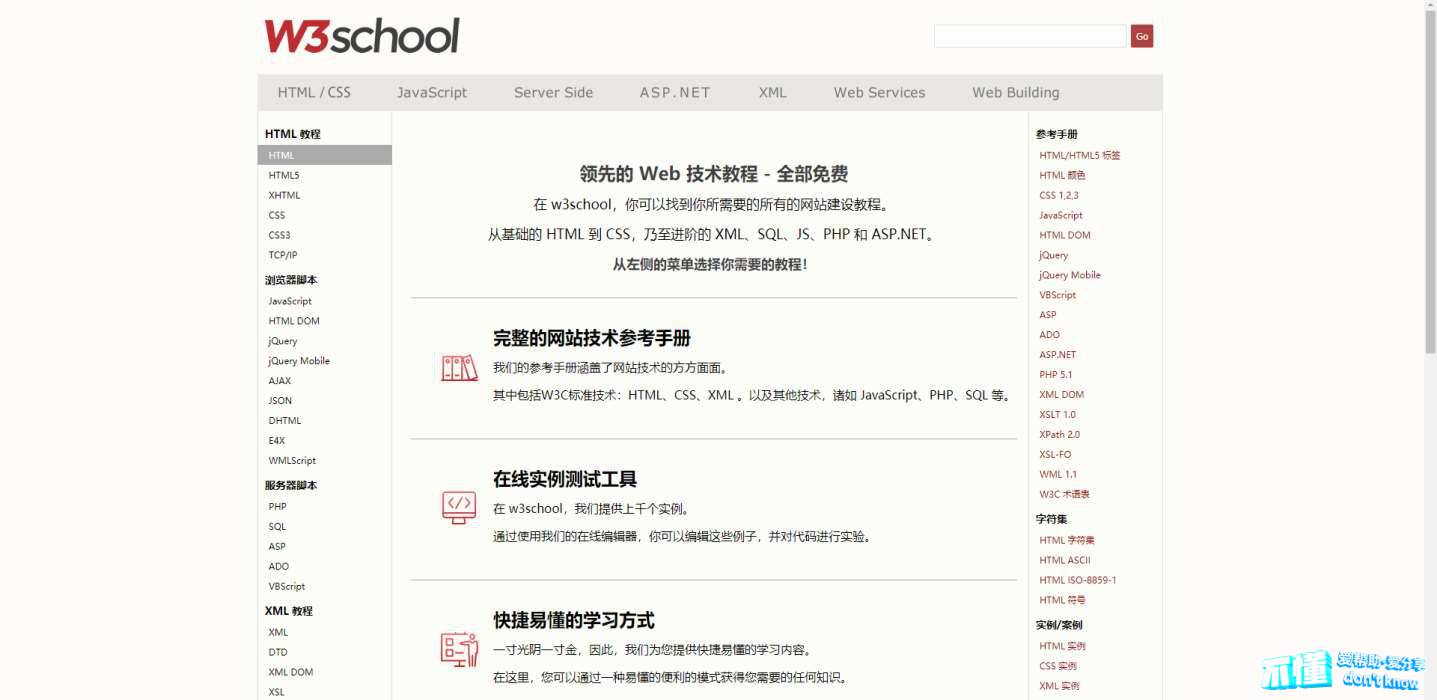This screenshot has height=700, width=1437.
Task: Open the HTML ISO-8859-1 link
Action: [x=1078, y=581]
